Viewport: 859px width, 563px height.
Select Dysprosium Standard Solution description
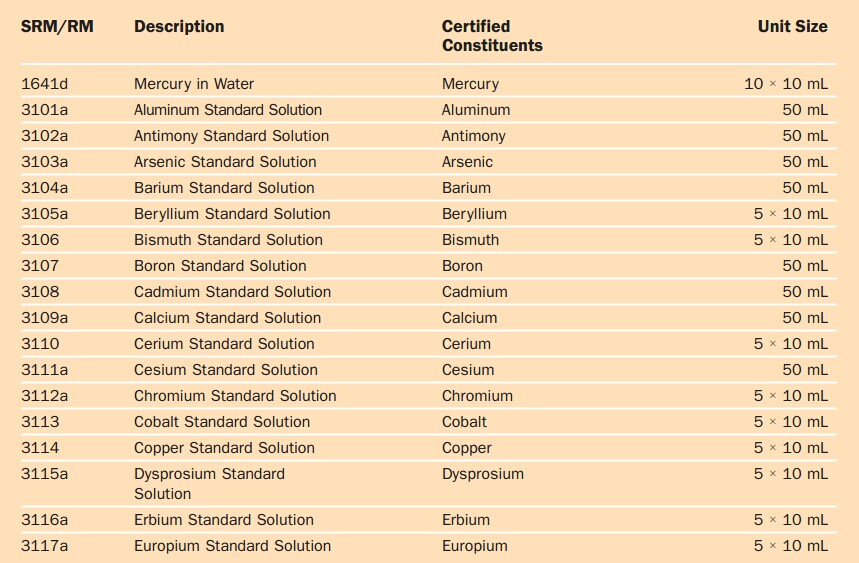(x=209, y=484)
